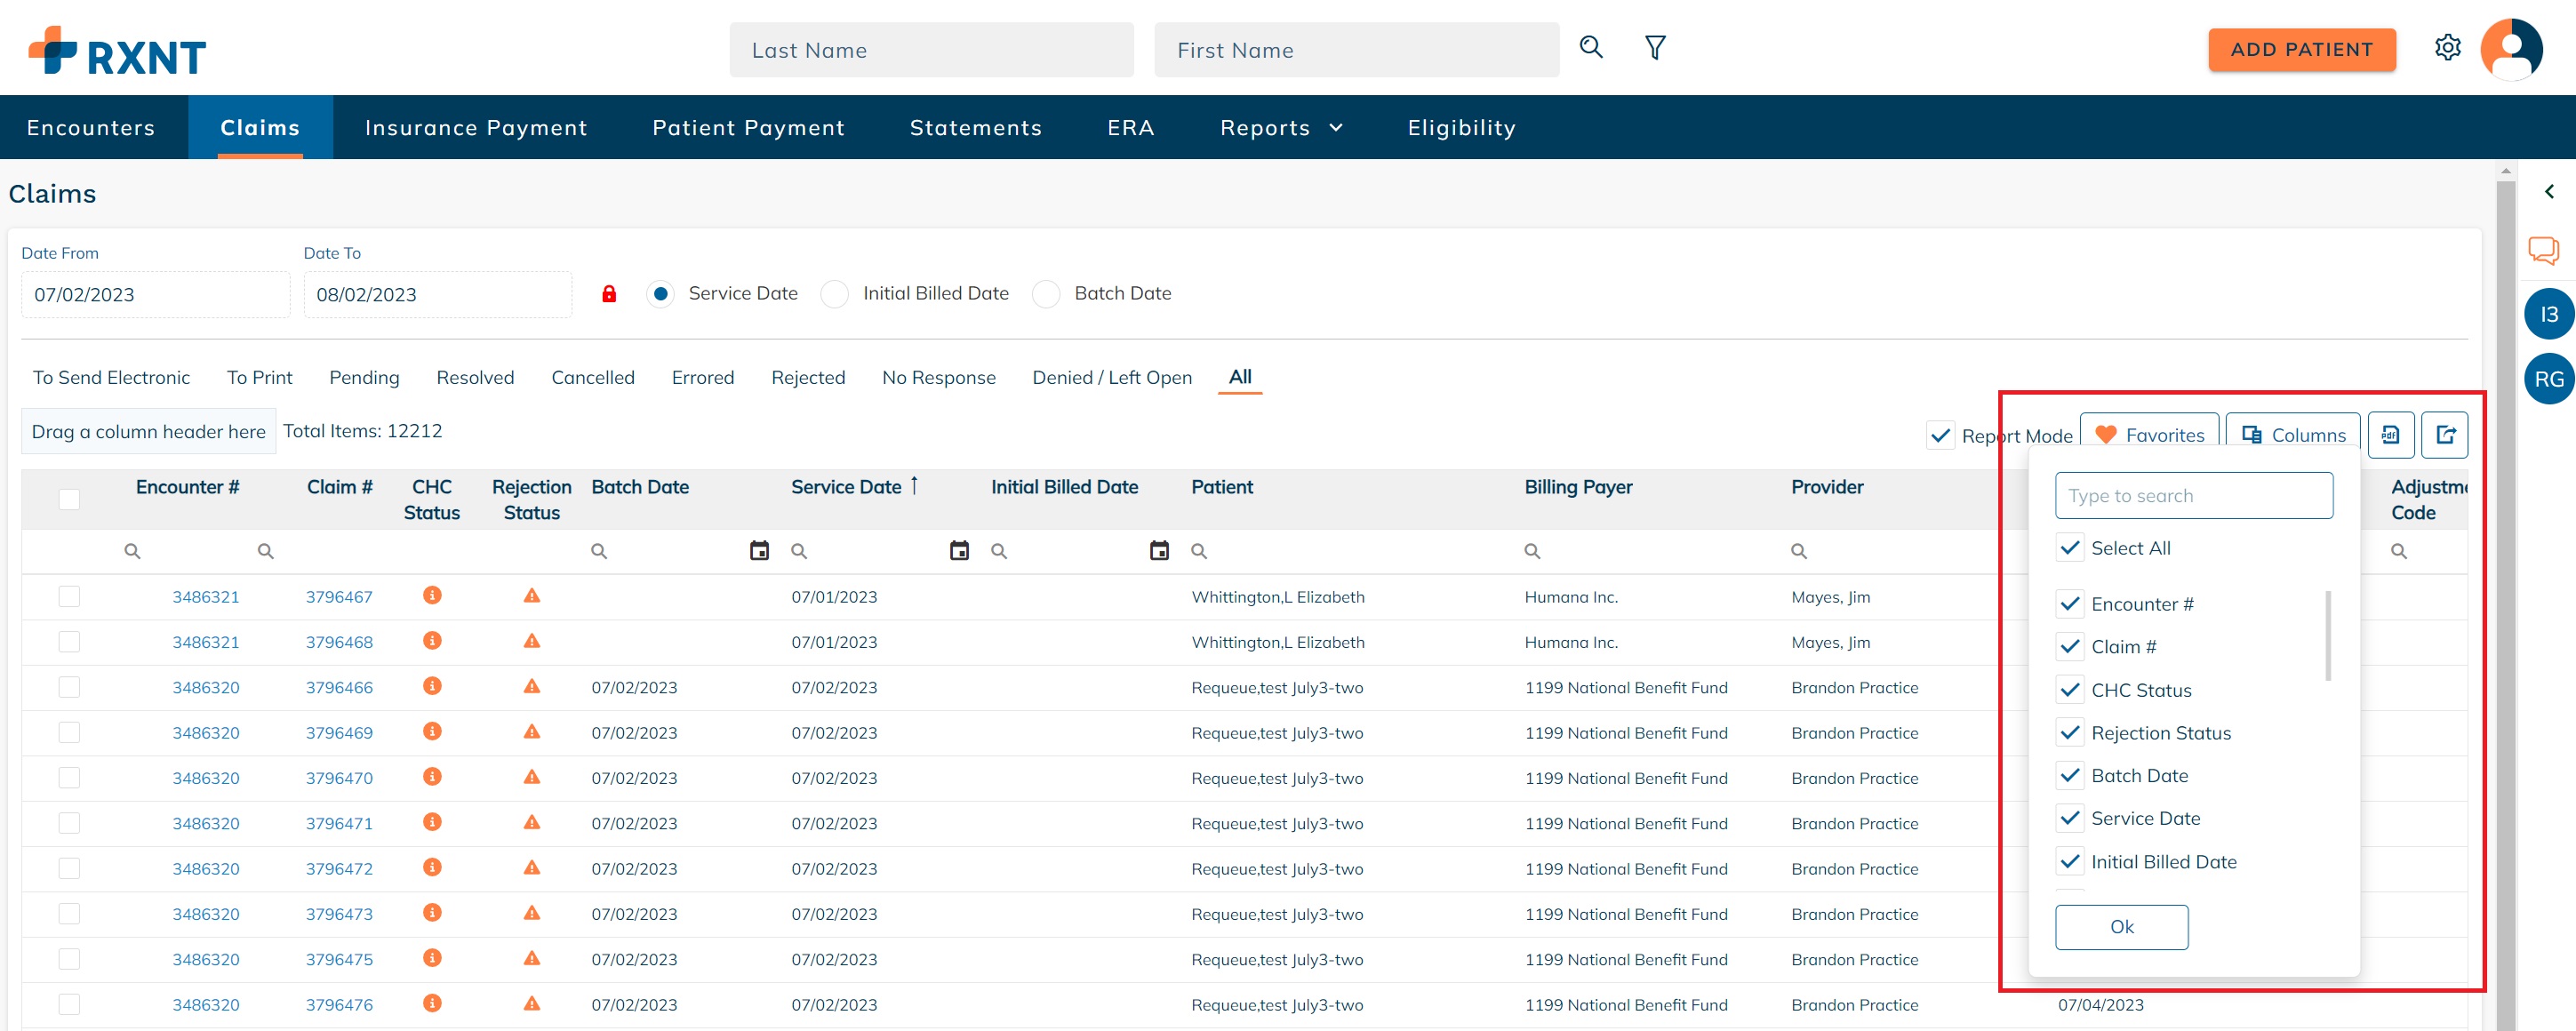Viewport: 2576px width, 1031px height.
Task: Click rejection warning icon for claim 3796467
Action: pyautogui.click(x=532, y=596)
